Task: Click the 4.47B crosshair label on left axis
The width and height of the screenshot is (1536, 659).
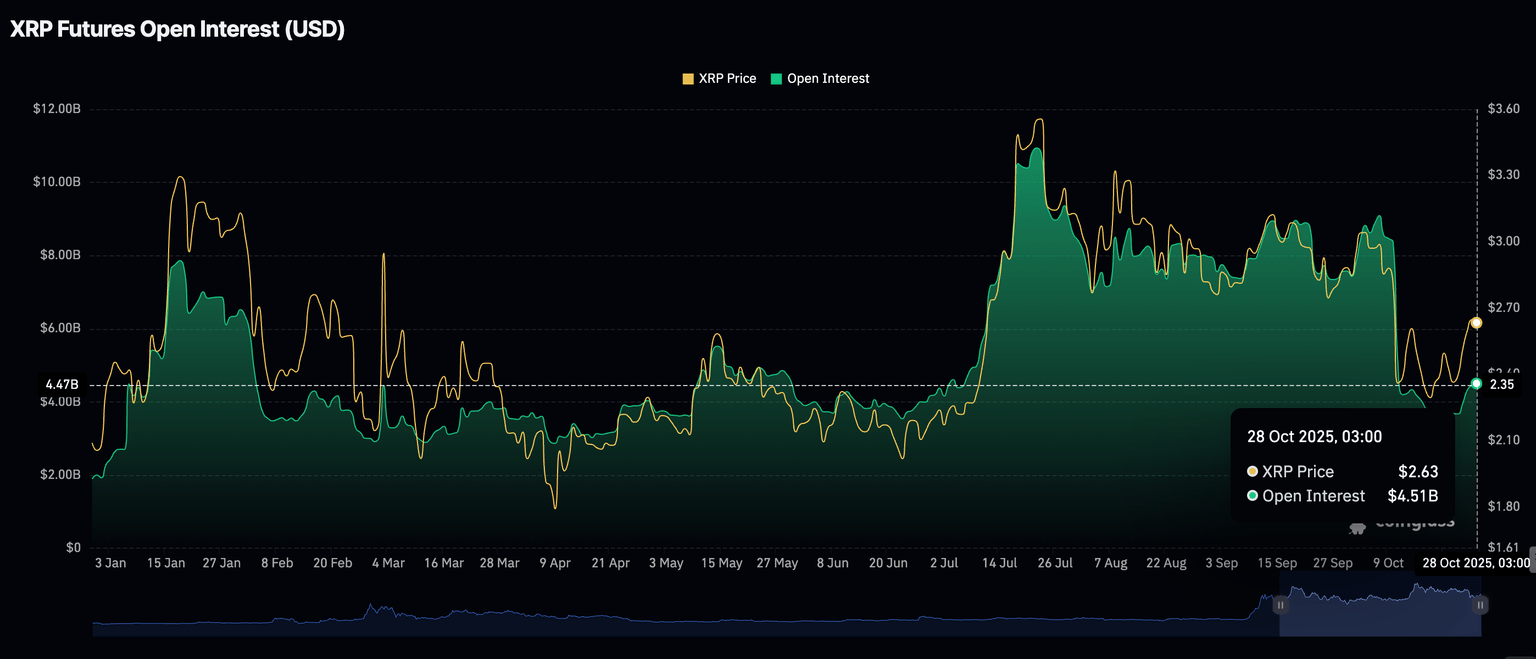Action: pyautogui.click(x=61, y=384)
